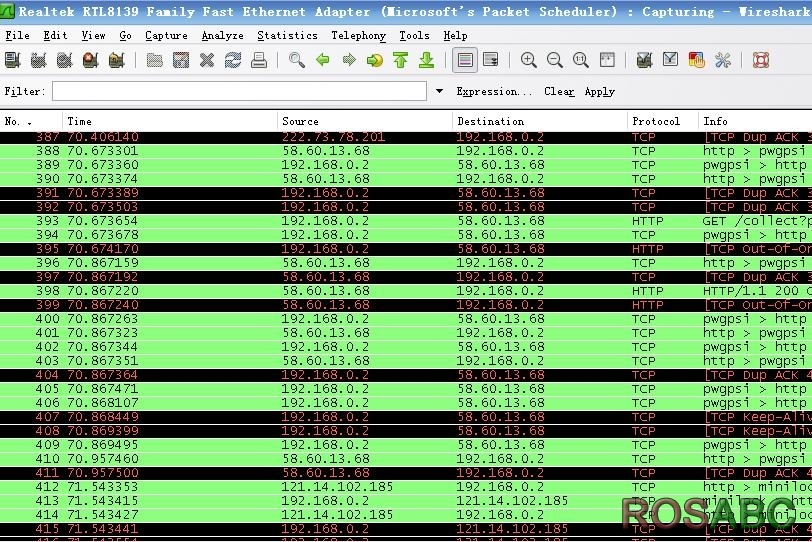The image size is (812, 542).
Task: Jump to the last packet
Action: pyautogui.click(x=427, y=60)
